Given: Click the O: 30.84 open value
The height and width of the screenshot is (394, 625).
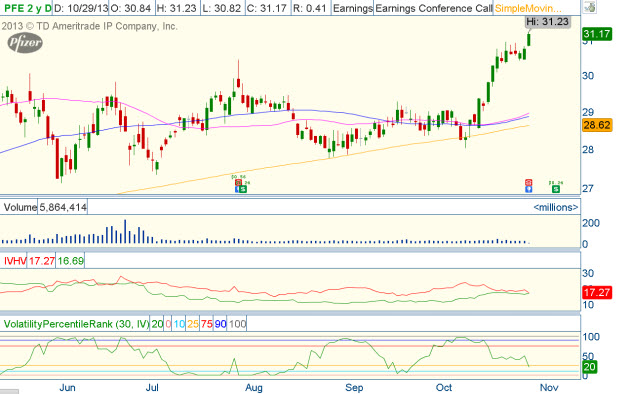Looking at the screenshot, I should [x=131, y=8].
